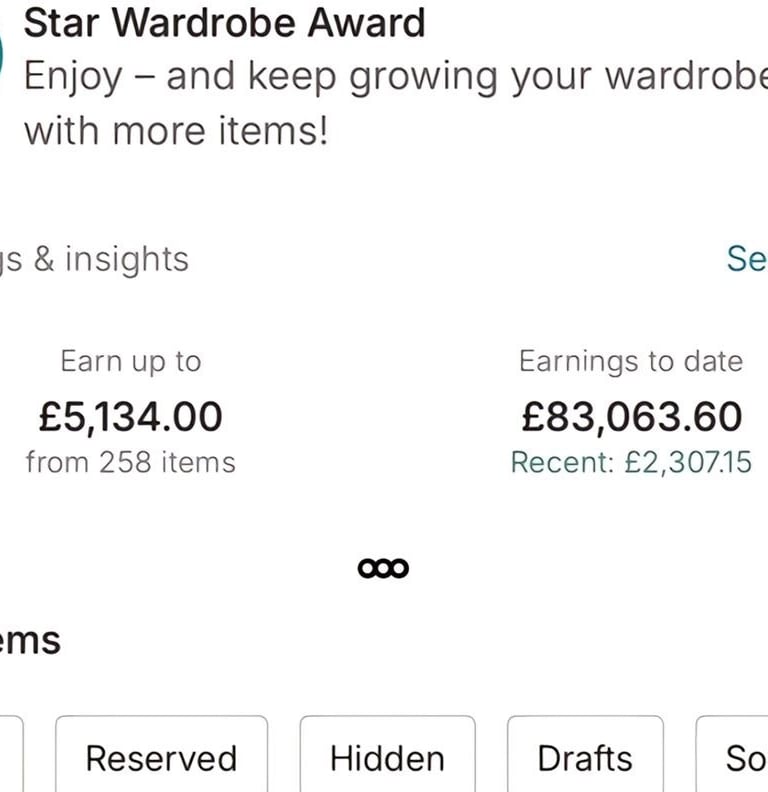Select the 'Earn up to' label

click(x=131, y=362)
